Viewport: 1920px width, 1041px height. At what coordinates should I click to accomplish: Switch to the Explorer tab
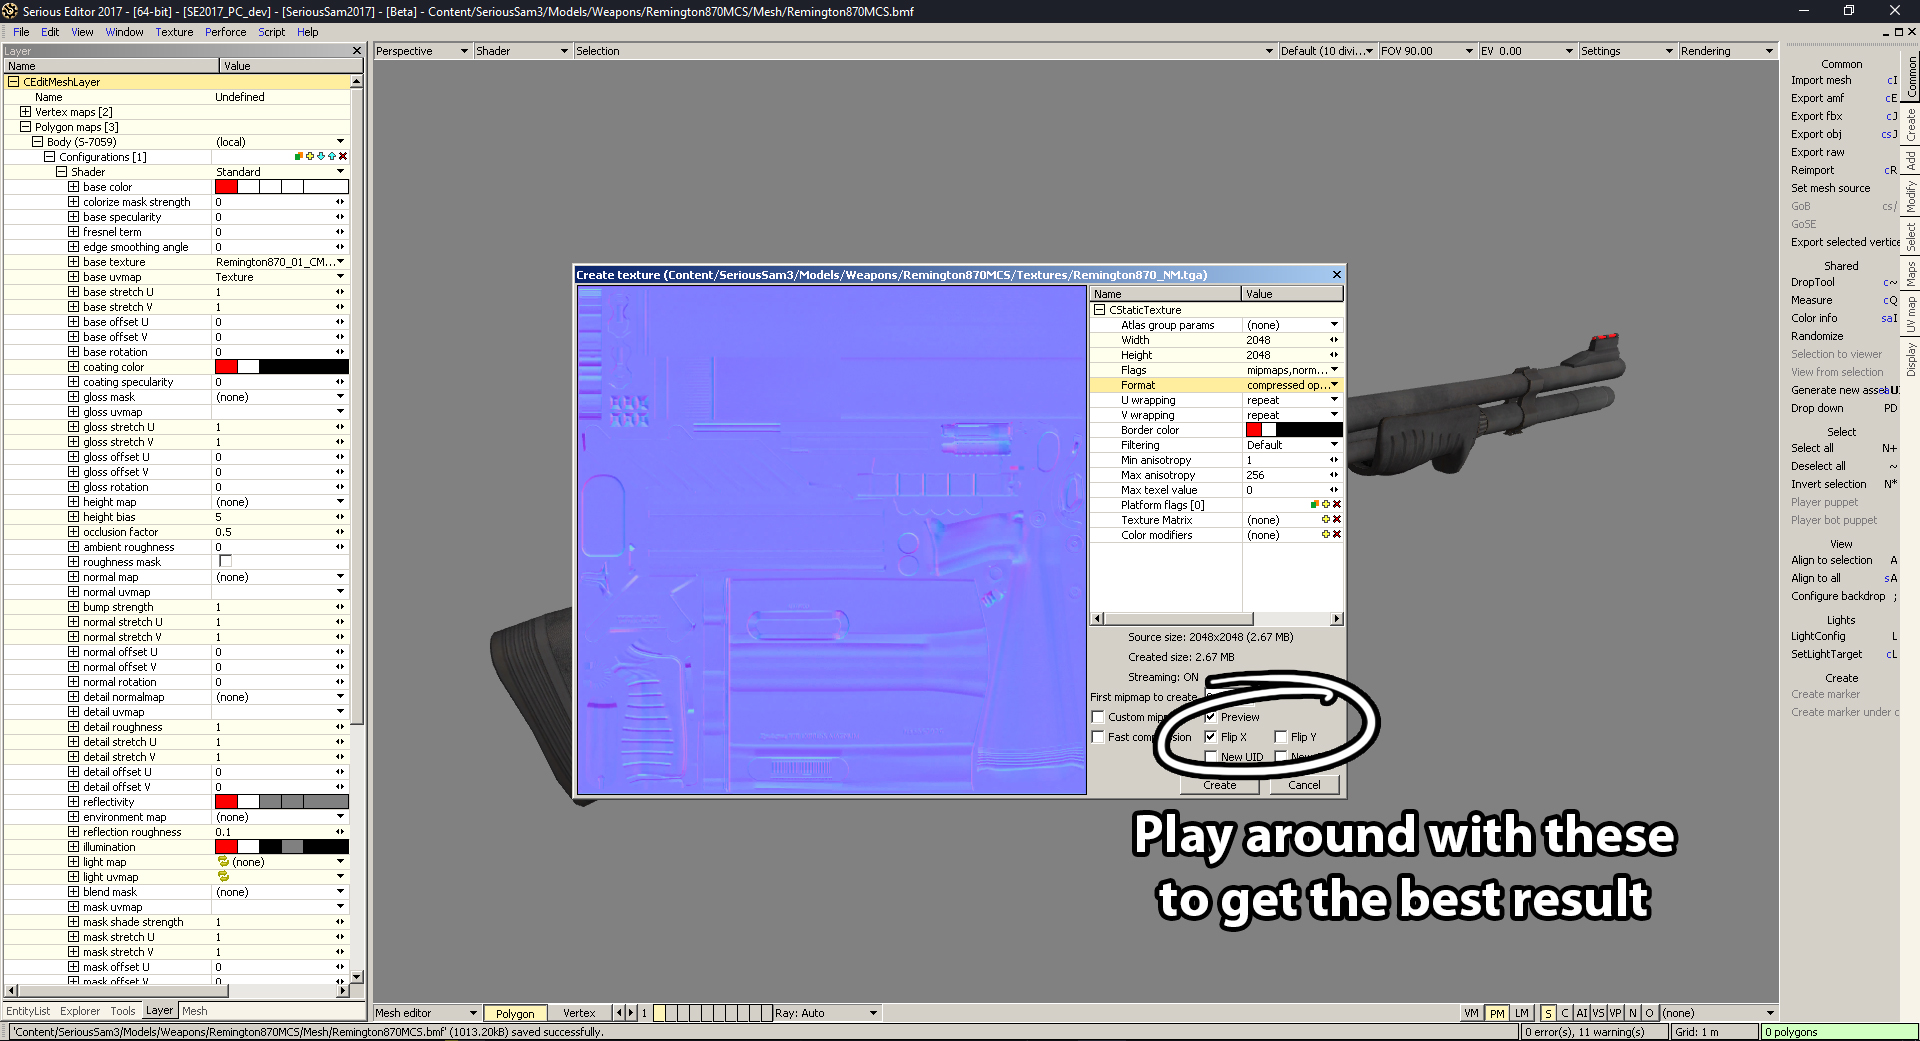pos(80,1011)
